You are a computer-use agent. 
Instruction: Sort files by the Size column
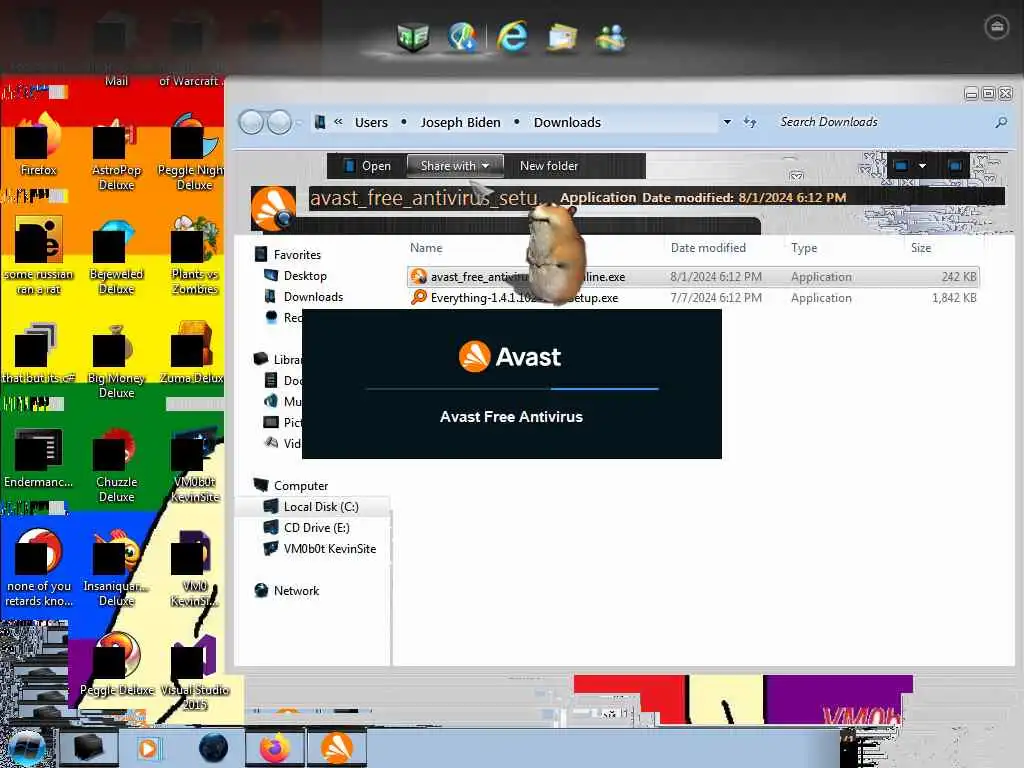coord(921,248)
